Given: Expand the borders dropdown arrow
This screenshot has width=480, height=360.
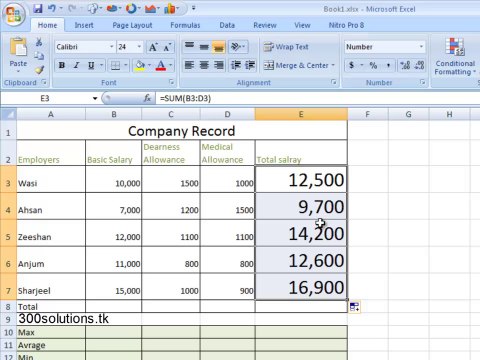Looking at the screenshot, I should pos(126,65).
